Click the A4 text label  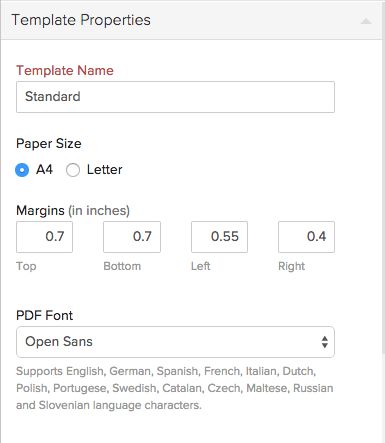click(x=44, y=169)
